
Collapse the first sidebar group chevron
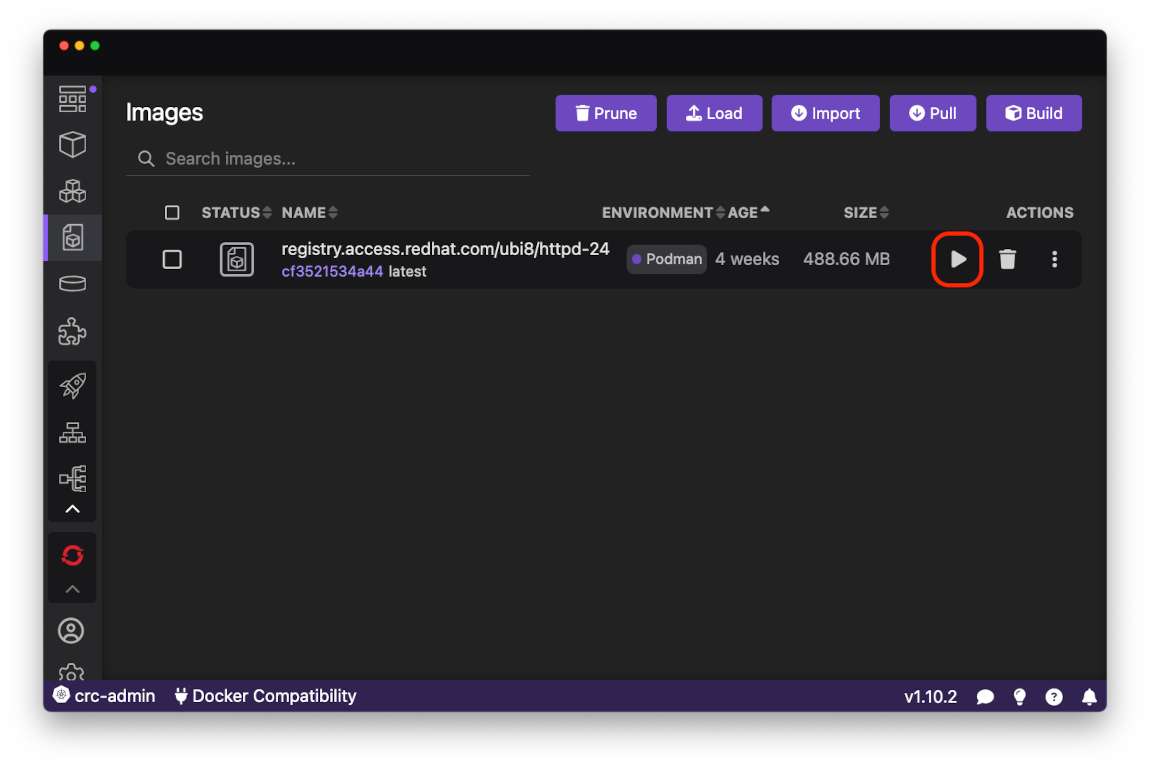(73, 509)
